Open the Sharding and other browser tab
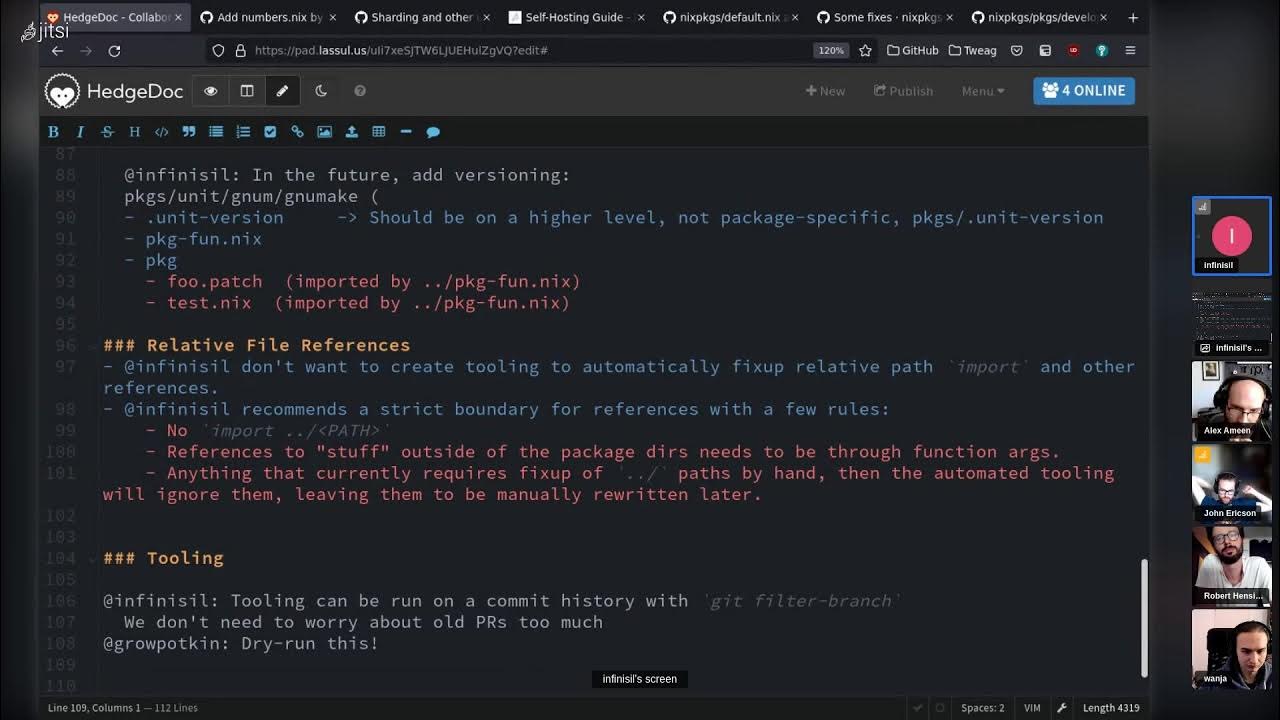This screenshot has height=720, width=1280. pyautogui.click(x=413, y=17)
